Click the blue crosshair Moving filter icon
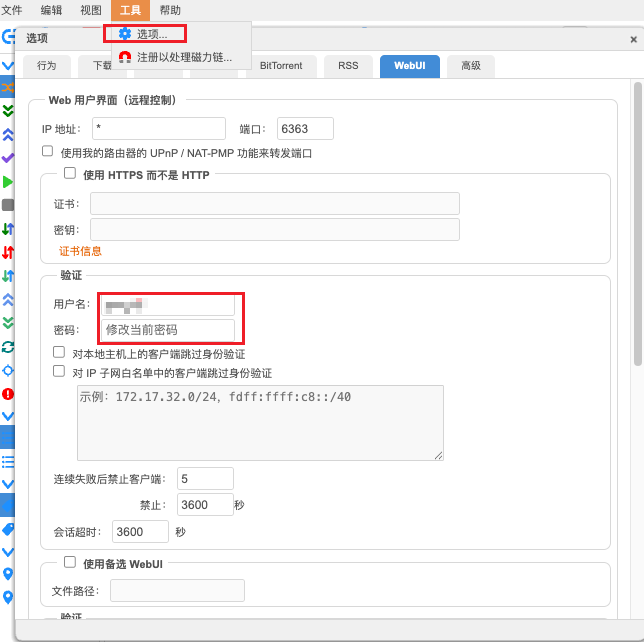The width and height of the screenshot is (644, 642). tap(8, 370)
